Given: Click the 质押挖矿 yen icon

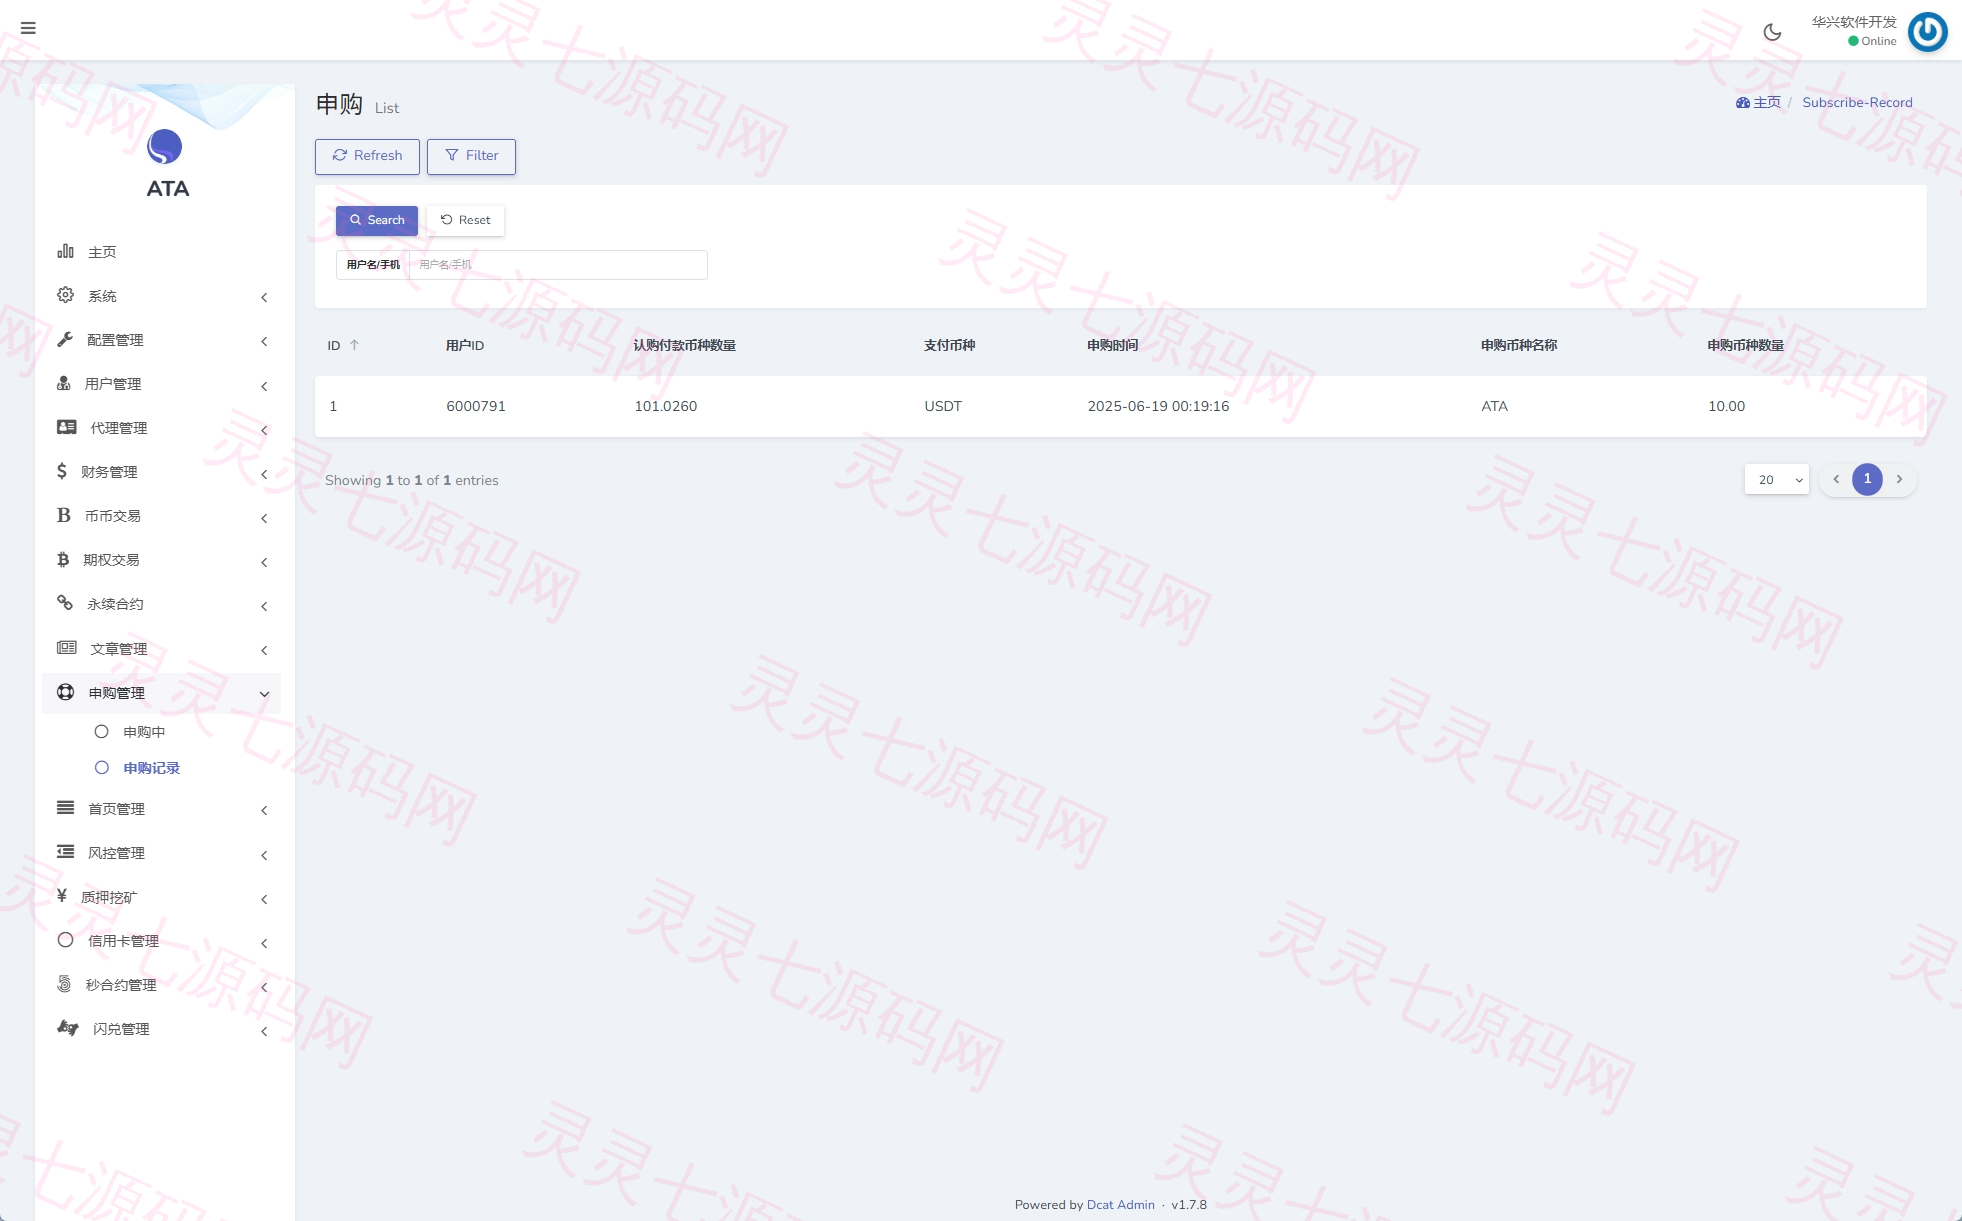Looking at the screenshot, I should coord(62,896).
